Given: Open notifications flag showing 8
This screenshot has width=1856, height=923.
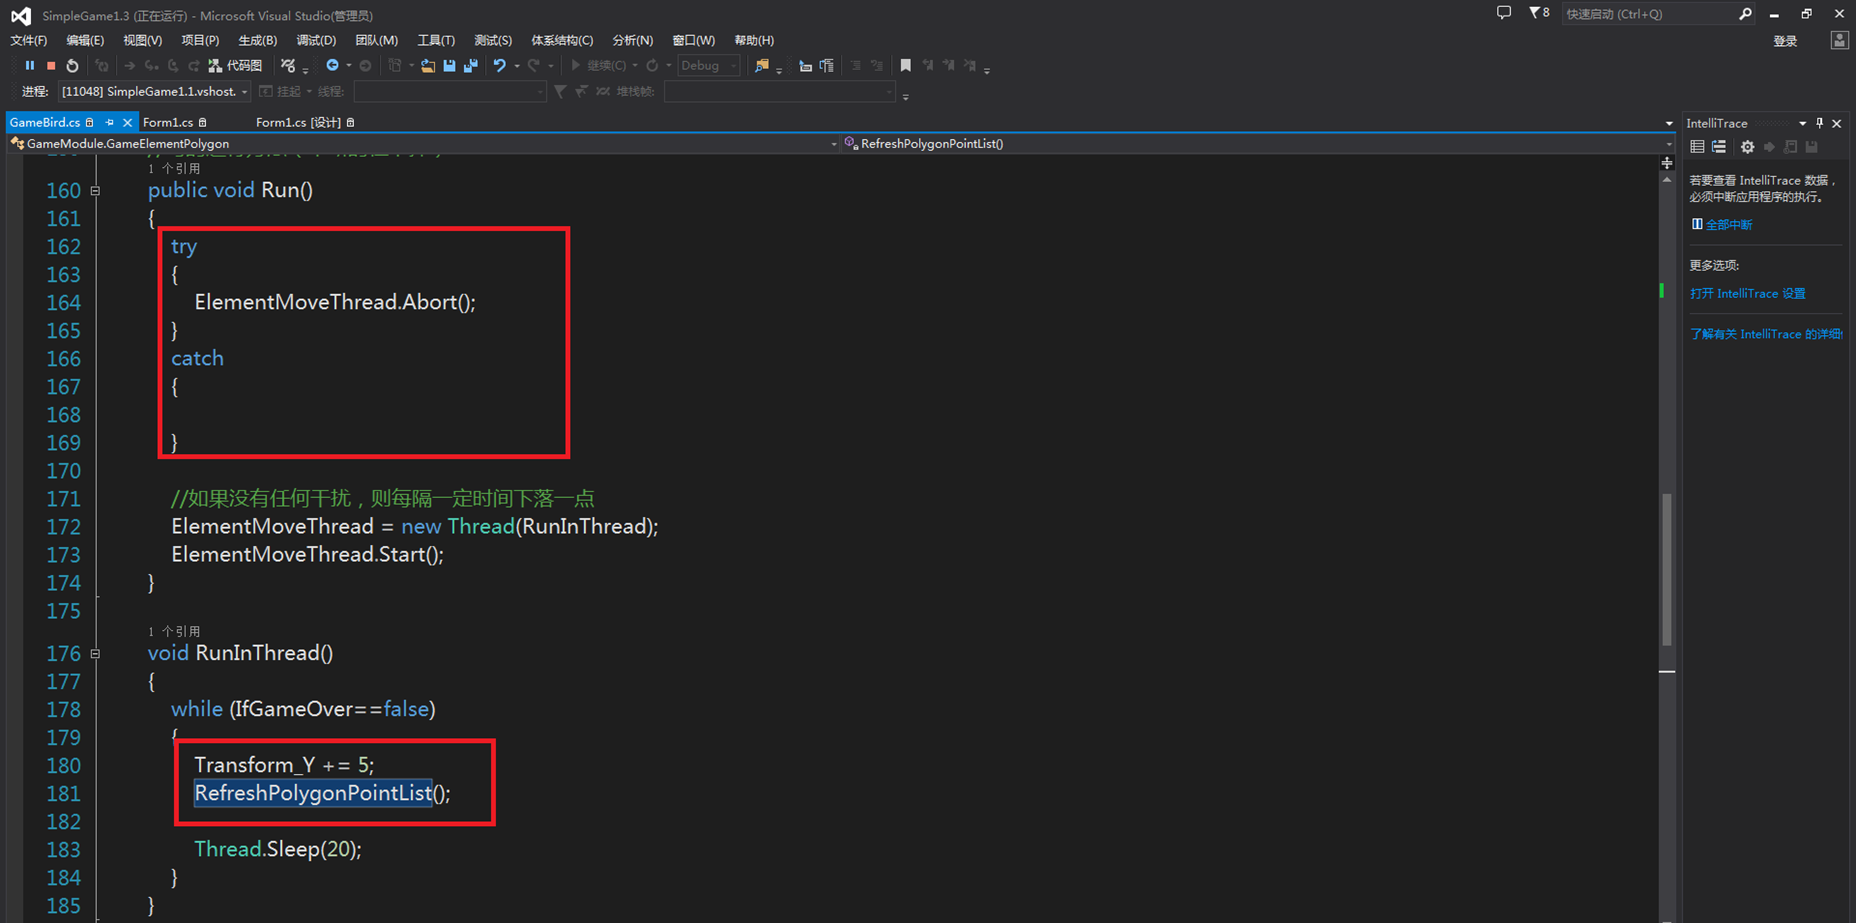Looking at the screenshot, I should click(1539, 13).
